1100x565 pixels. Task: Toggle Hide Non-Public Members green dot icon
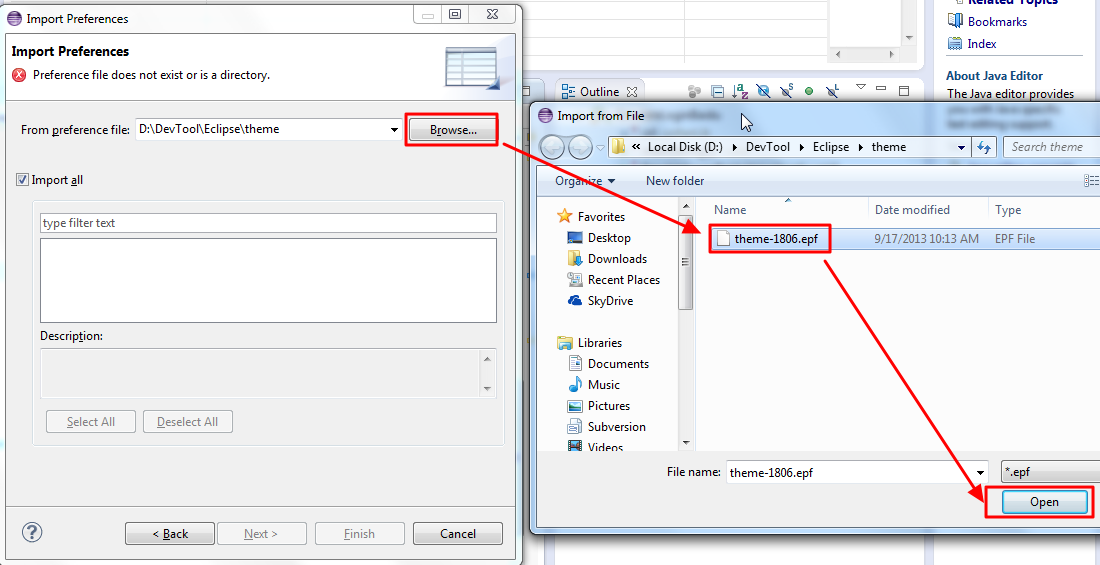coord(809,91)
